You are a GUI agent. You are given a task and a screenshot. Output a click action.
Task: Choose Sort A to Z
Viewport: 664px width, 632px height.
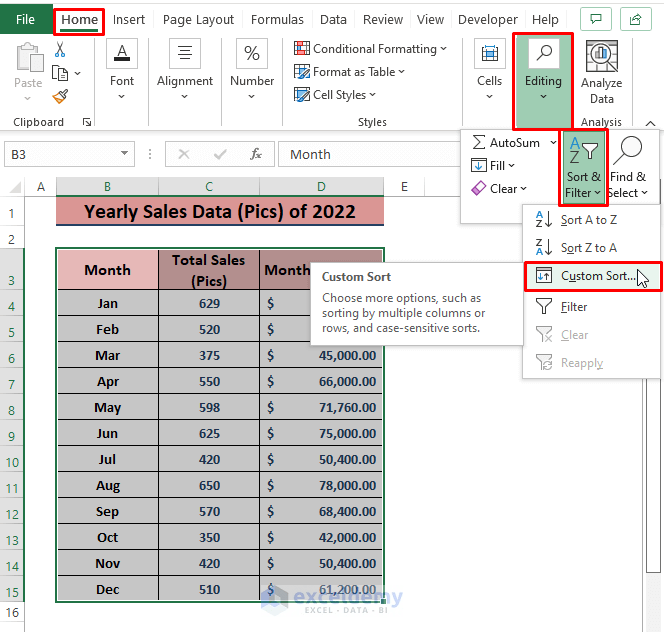[592, 220]
